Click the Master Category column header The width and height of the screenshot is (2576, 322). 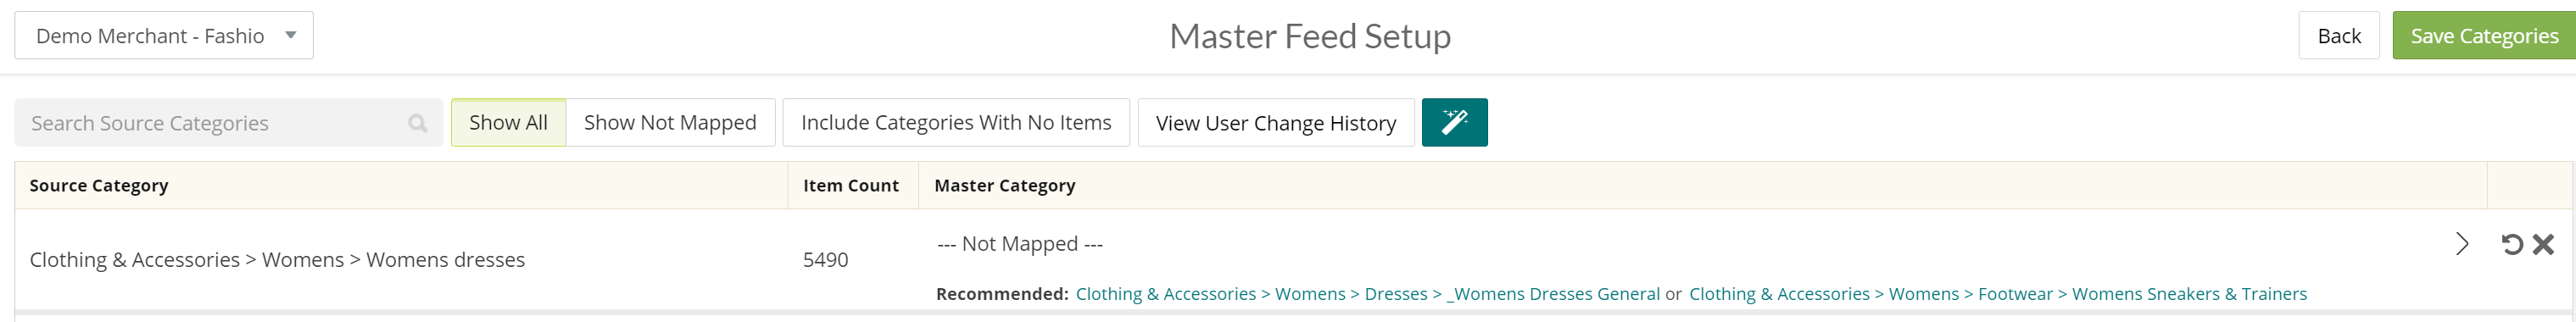click(1005, 186)
